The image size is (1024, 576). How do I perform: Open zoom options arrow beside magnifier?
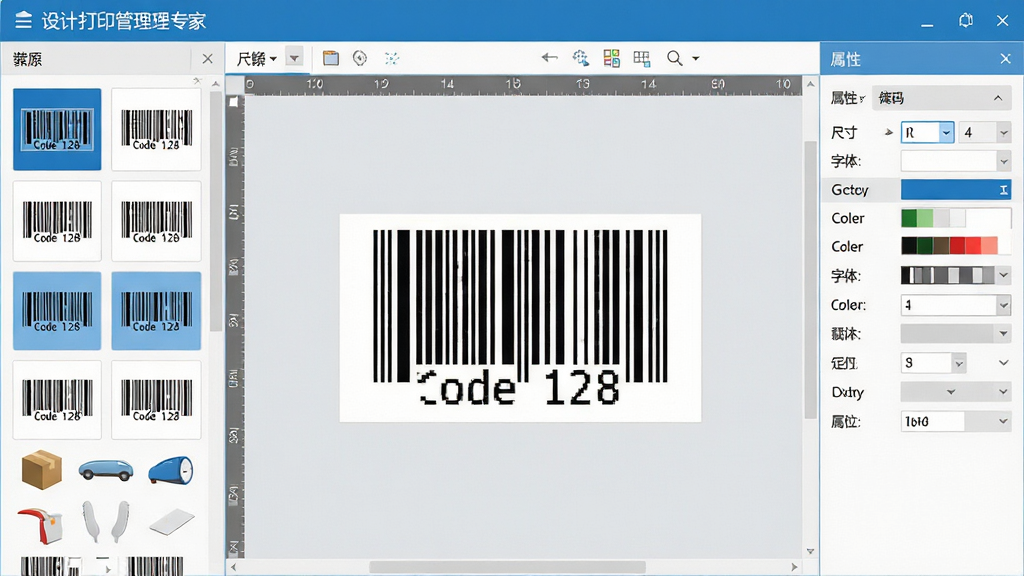(x=696, y=59)
